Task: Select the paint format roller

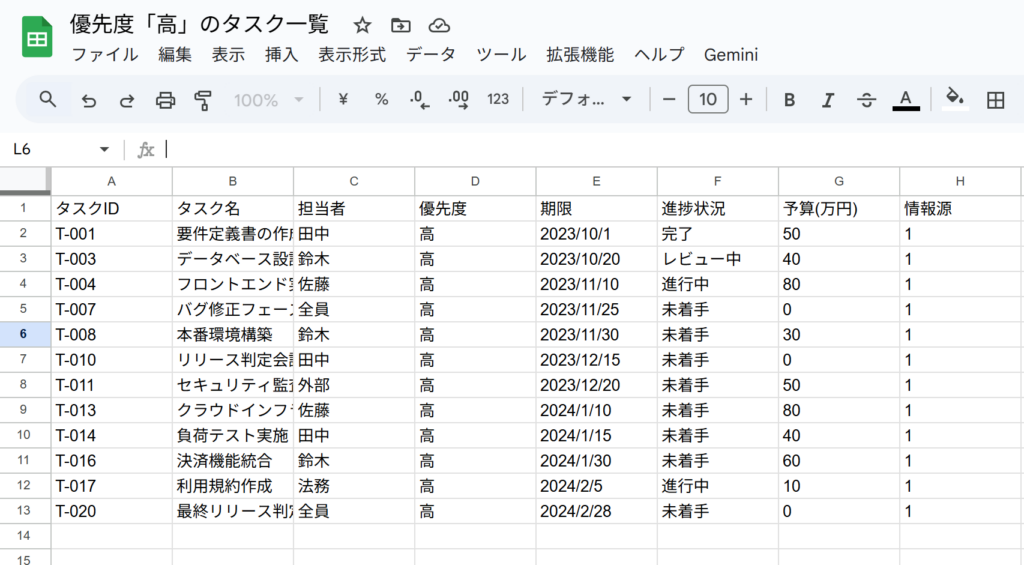Action: pyautogui.click(x=203, y=99)
